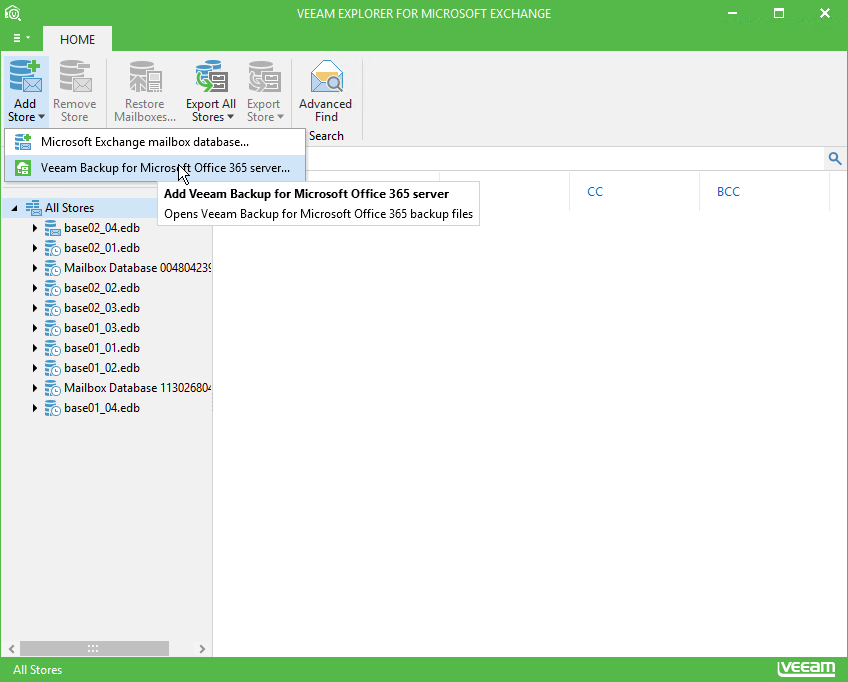Click the Export Store icon
Viewport: 848px width, 682px height.
pos(264,76)
